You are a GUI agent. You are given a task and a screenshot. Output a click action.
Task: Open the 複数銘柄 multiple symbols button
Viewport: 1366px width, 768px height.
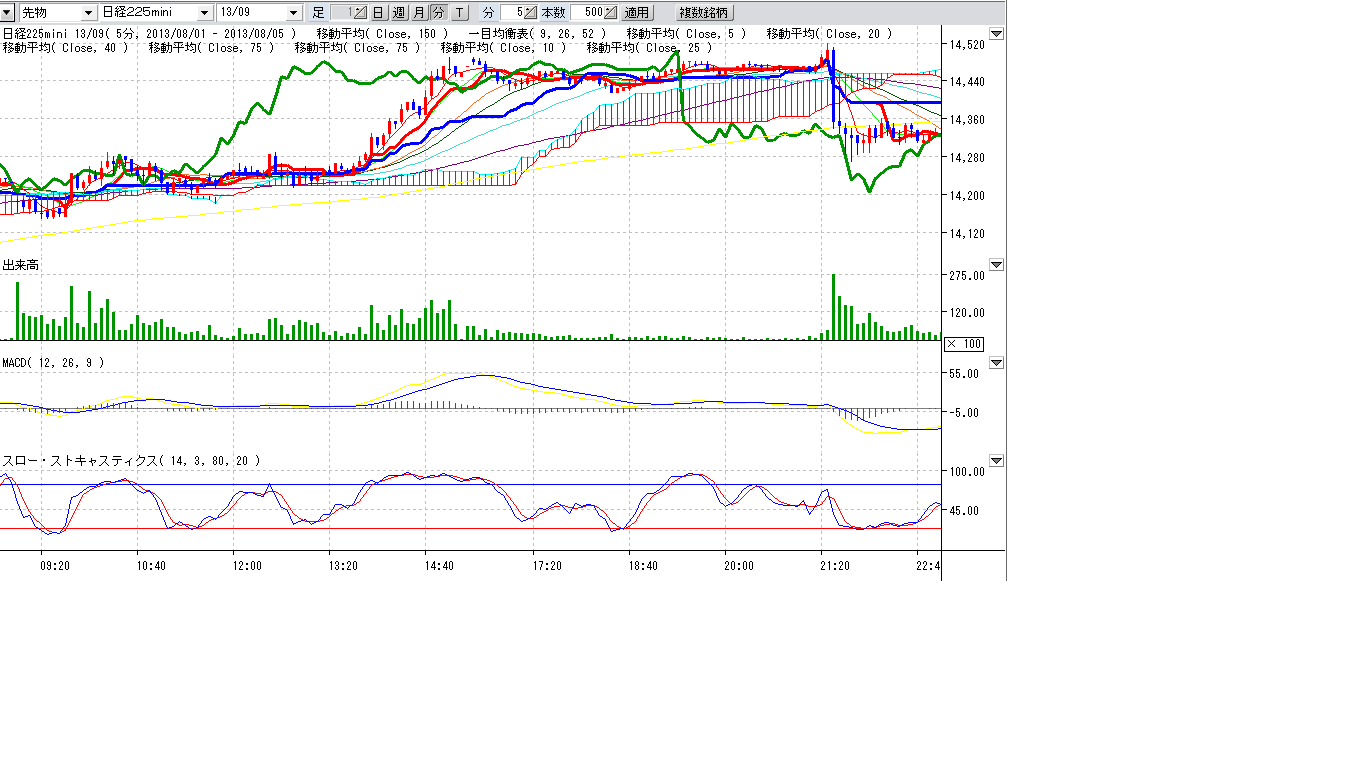coord(705,13)
